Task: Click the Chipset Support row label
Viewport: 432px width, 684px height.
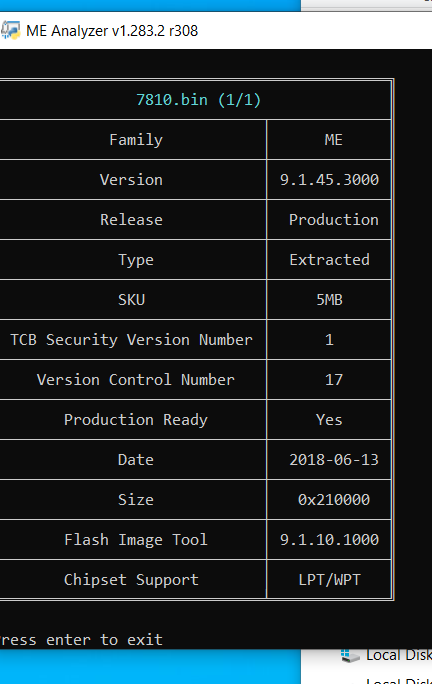Action: (x=131, y=580)
